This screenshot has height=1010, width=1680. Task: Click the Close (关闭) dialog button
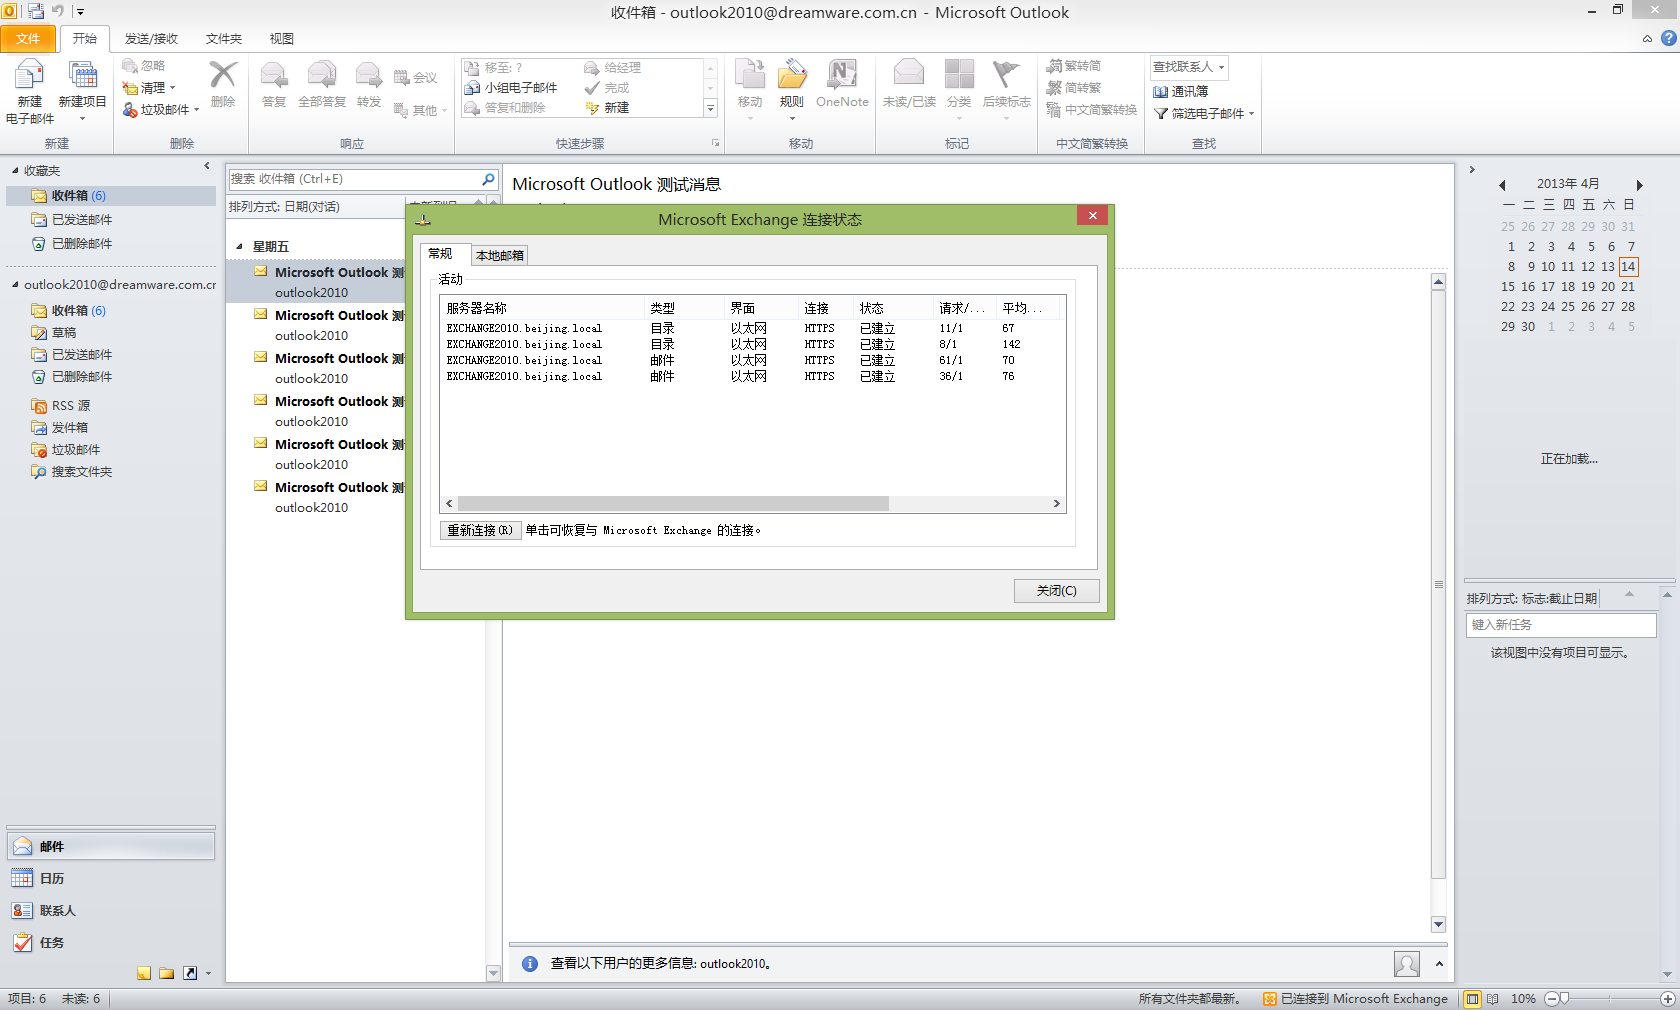tap(1056, 591)
